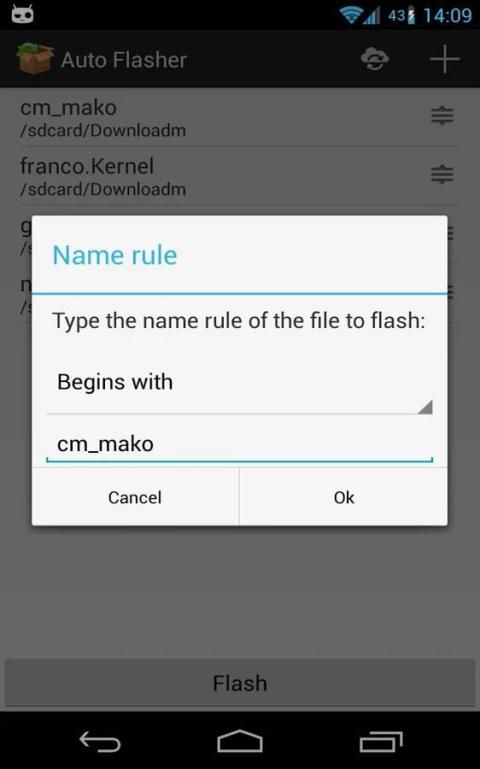480x769 pixels.
Task: Tap the plus icon to add a rule
Action: tap(445, 59)
